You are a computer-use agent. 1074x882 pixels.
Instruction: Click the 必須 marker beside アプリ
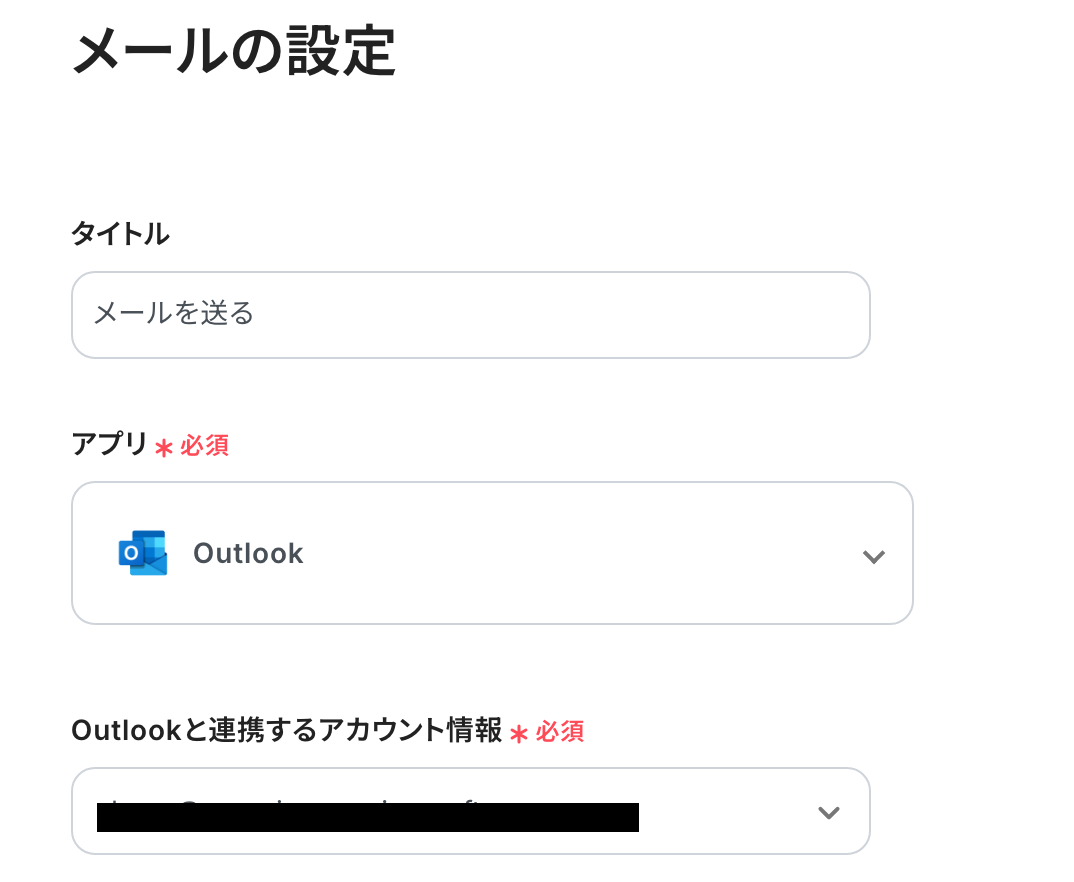[204, 446]
